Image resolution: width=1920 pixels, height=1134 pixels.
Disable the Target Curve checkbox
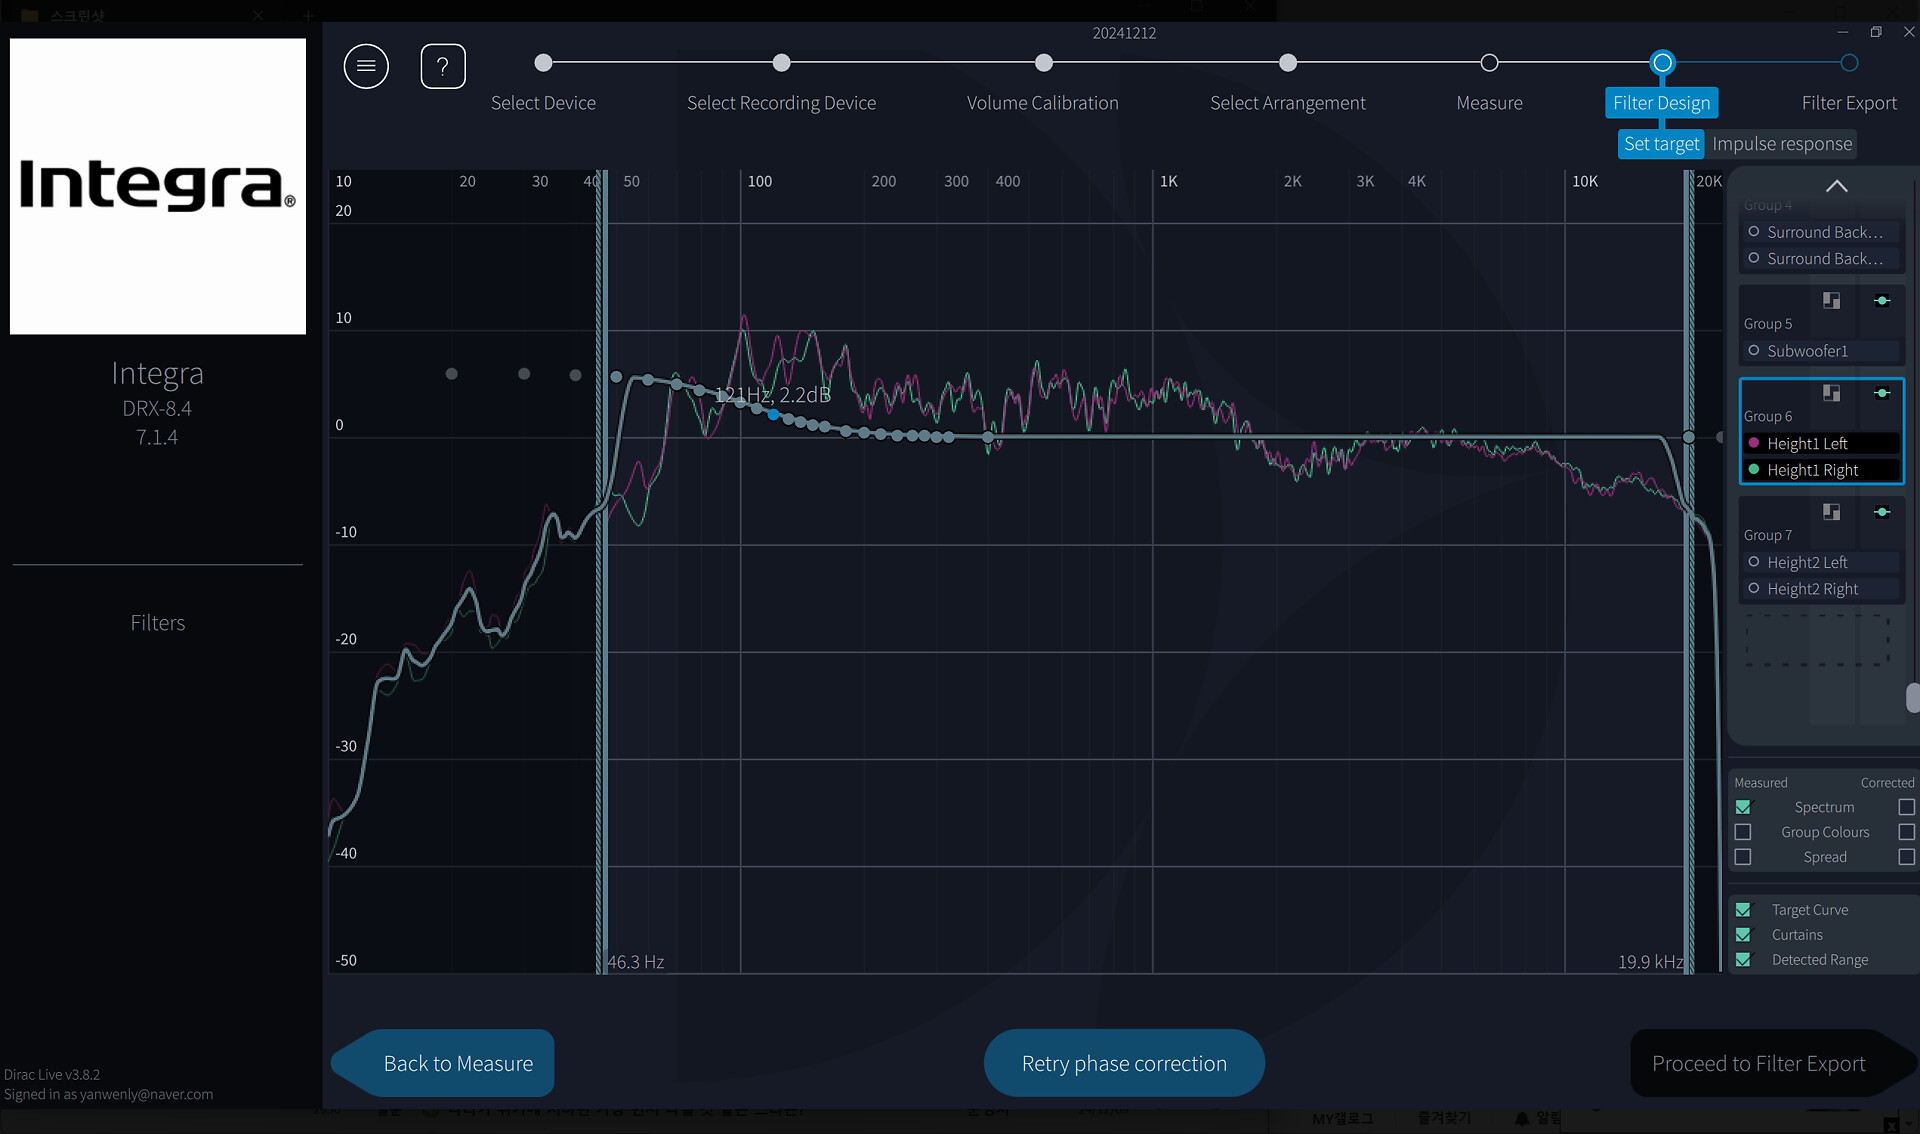click(x=1743, y=910)
